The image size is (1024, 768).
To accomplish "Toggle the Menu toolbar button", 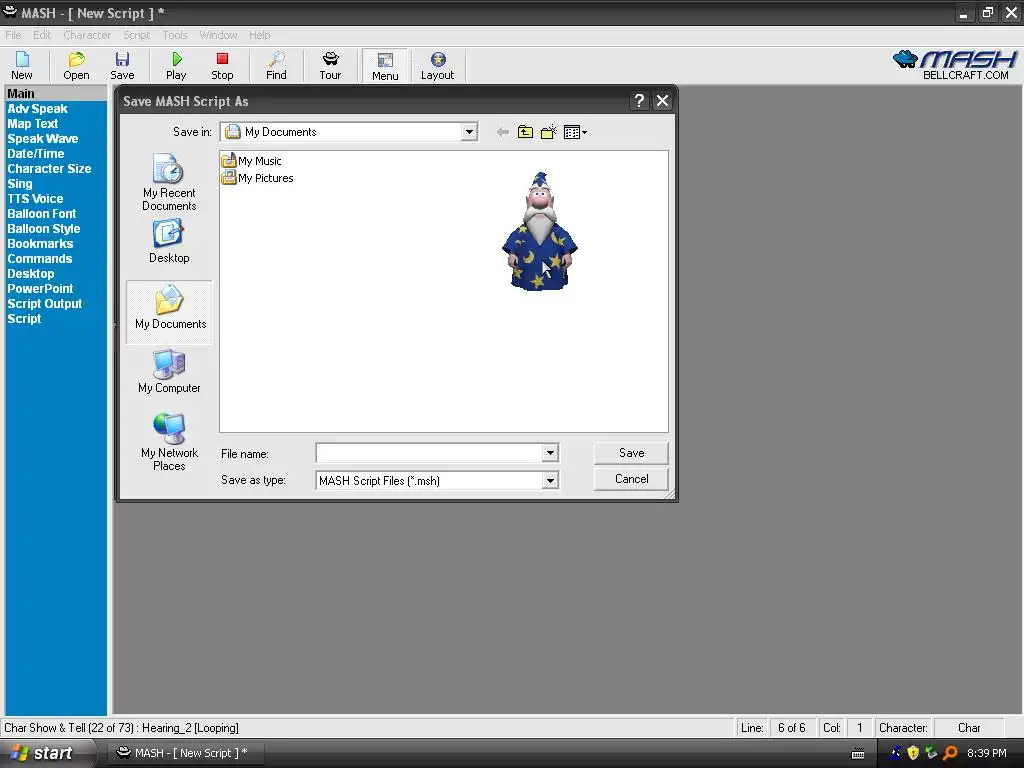I will tap(385, 66).
